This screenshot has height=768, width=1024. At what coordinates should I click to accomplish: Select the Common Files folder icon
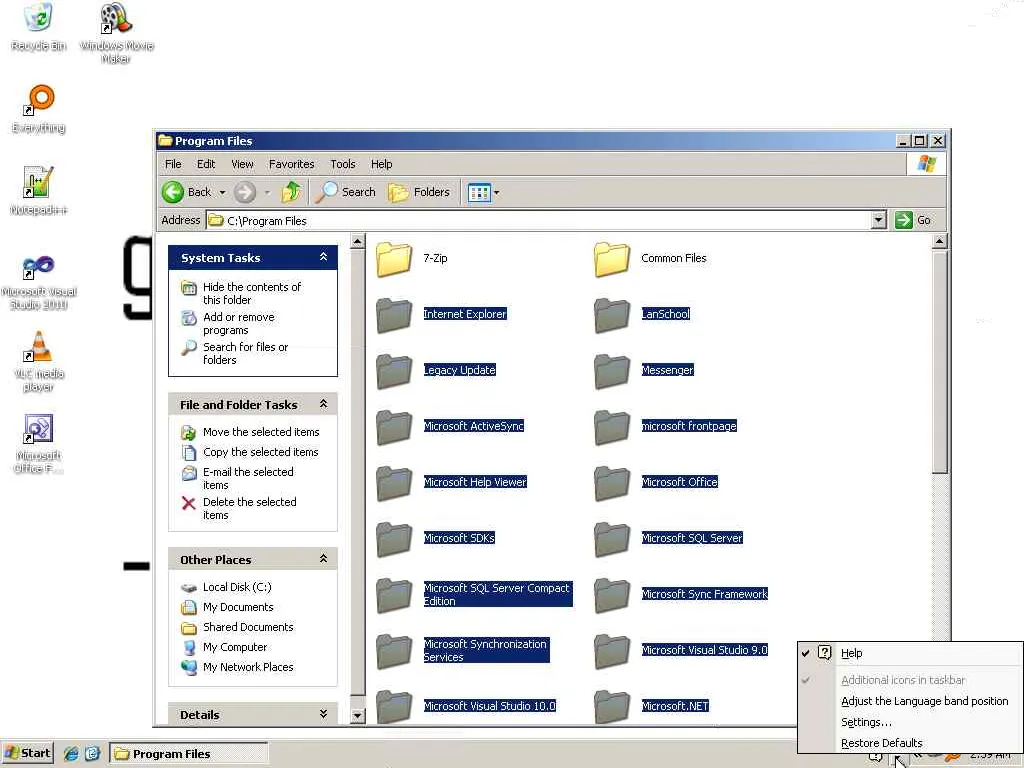pos(612,259)
